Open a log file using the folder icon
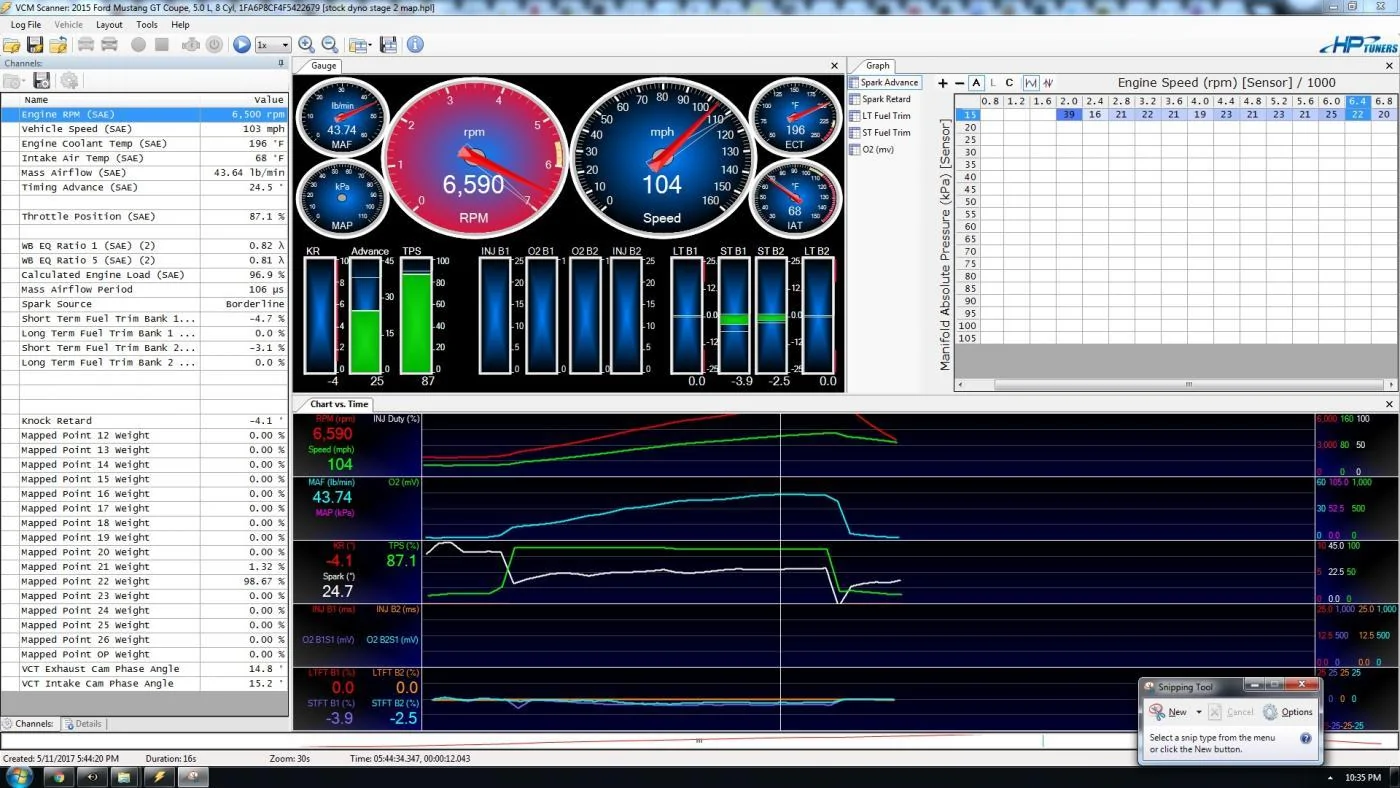The width and height of the screenshot is (1400, 788). 12,45
